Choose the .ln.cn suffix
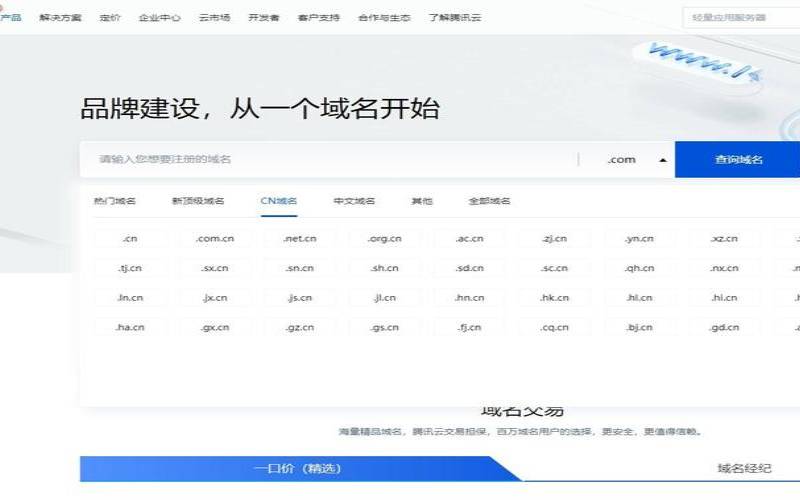 click(130, 297)
